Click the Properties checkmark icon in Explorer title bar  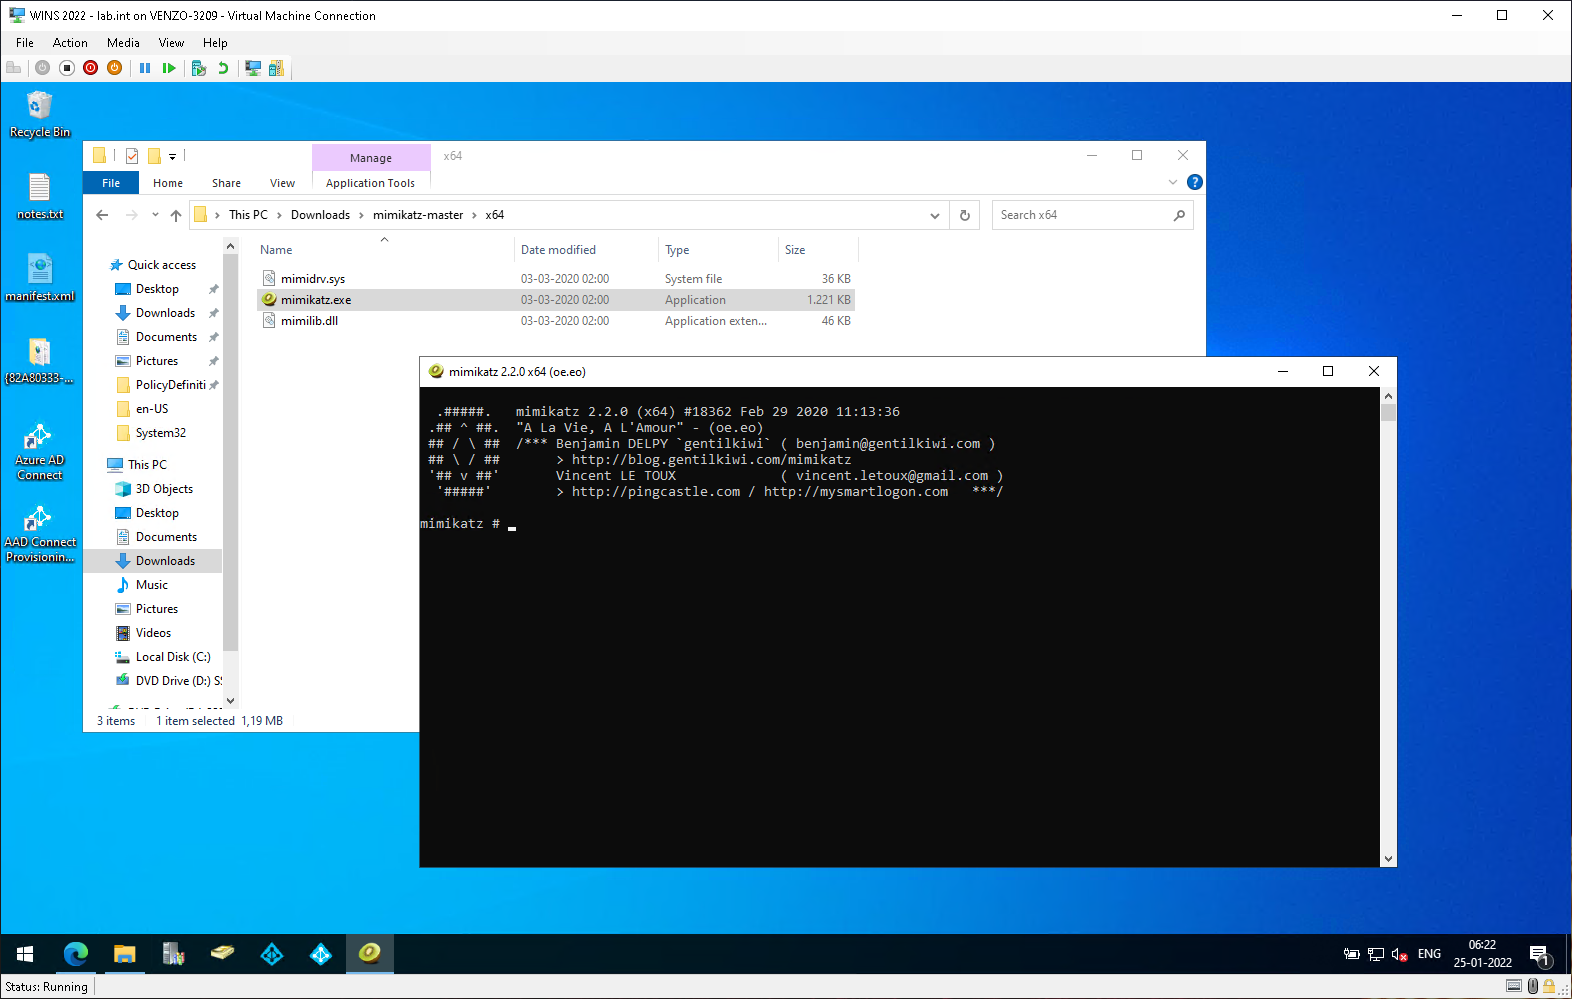132,156
